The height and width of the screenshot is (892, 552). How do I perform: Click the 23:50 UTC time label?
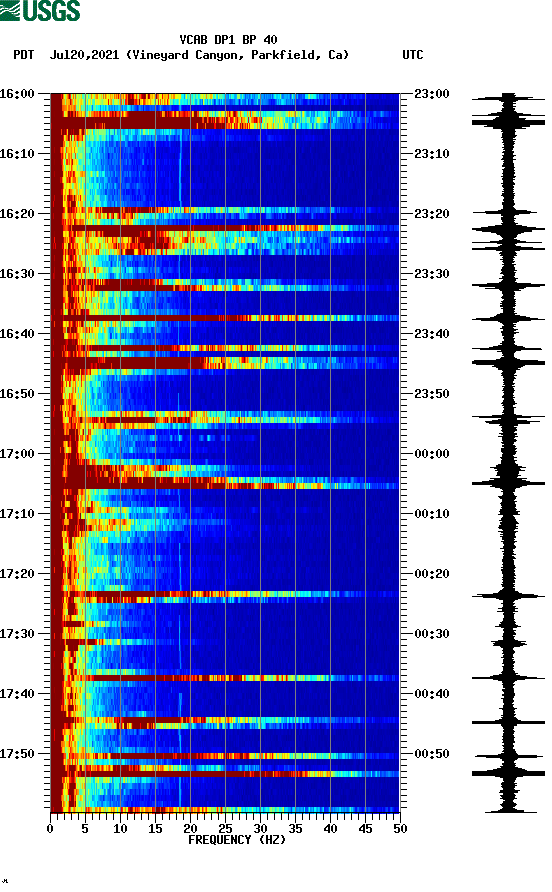432,394
